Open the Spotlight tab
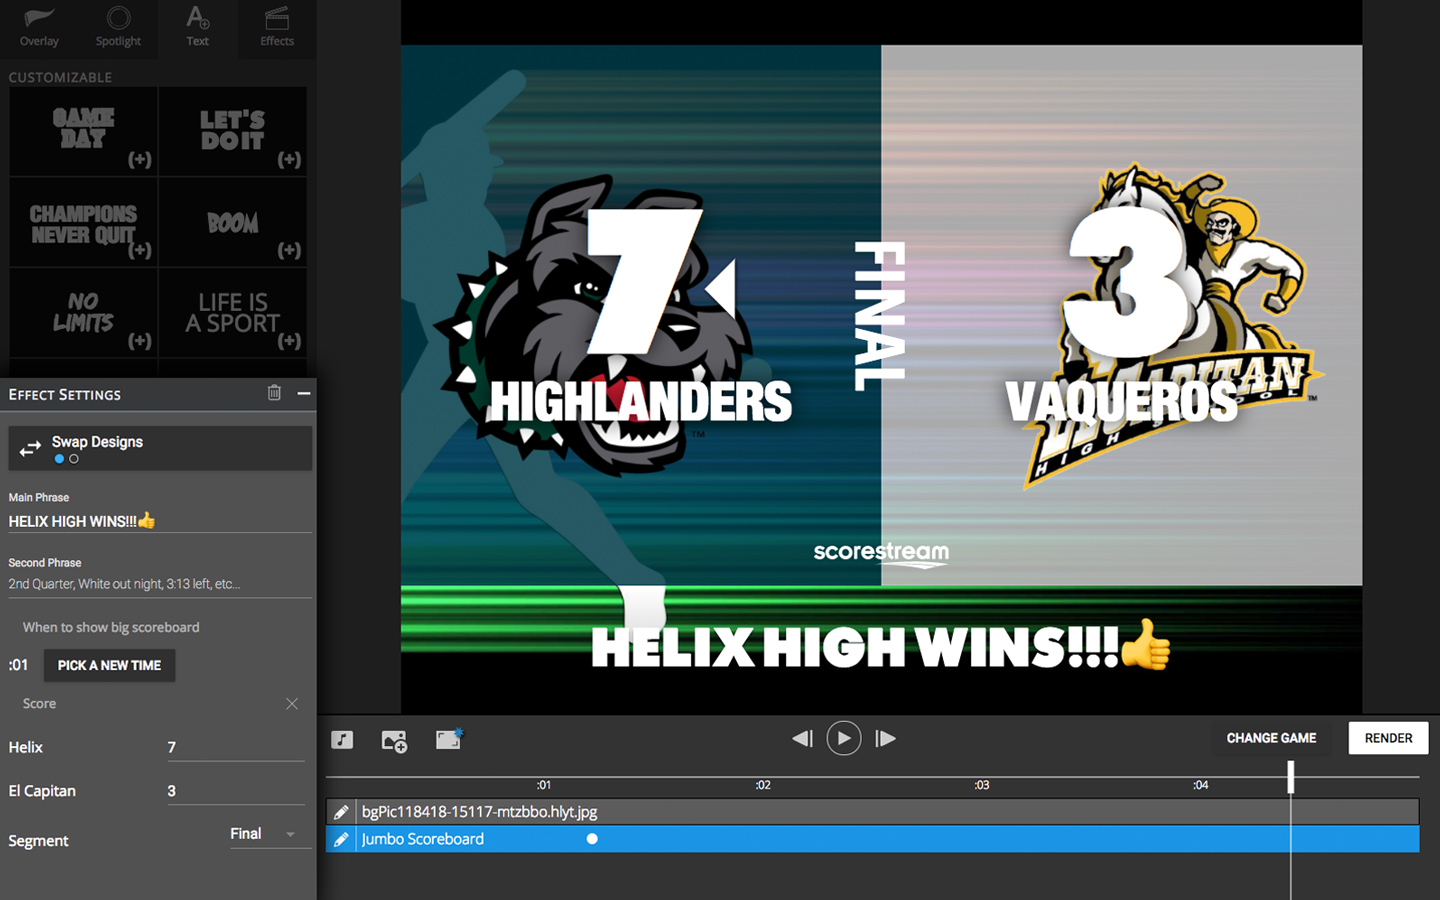Screen dimensions: 1440x900 (x=118, y=27)
